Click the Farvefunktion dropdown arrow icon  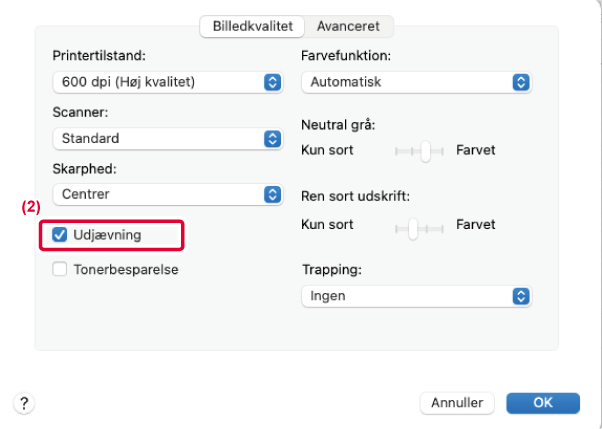519,82
